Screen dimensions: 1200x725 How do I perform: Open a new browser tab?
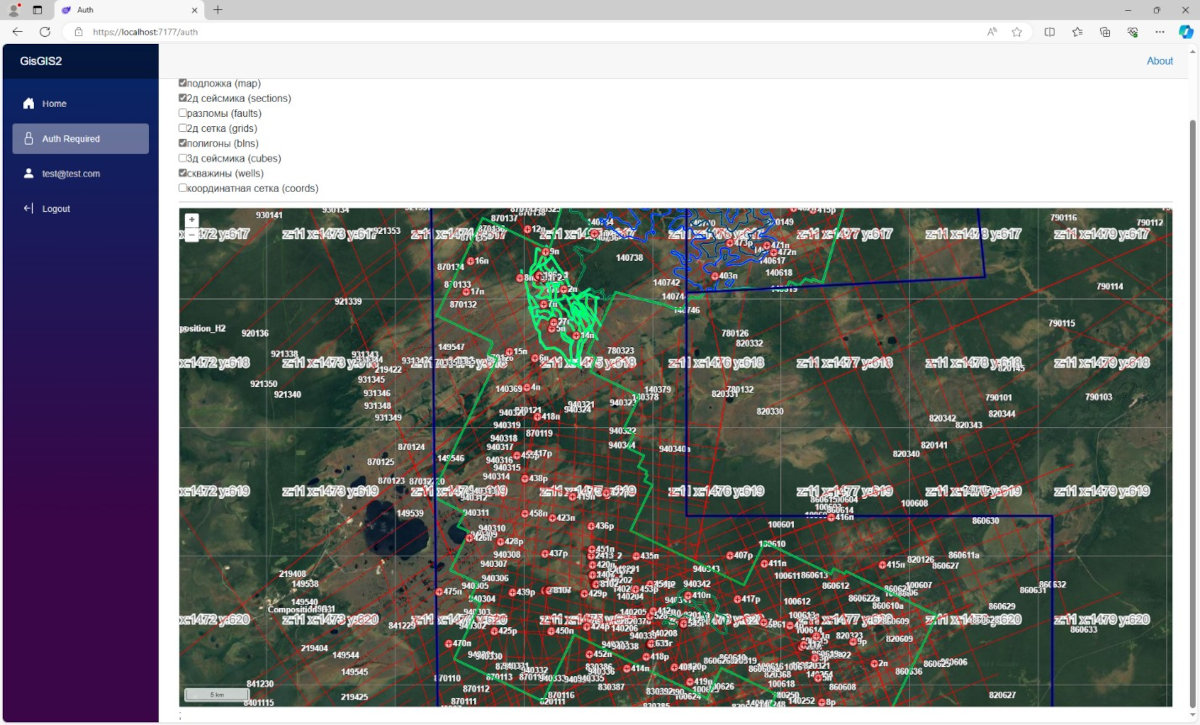point(218,10)
